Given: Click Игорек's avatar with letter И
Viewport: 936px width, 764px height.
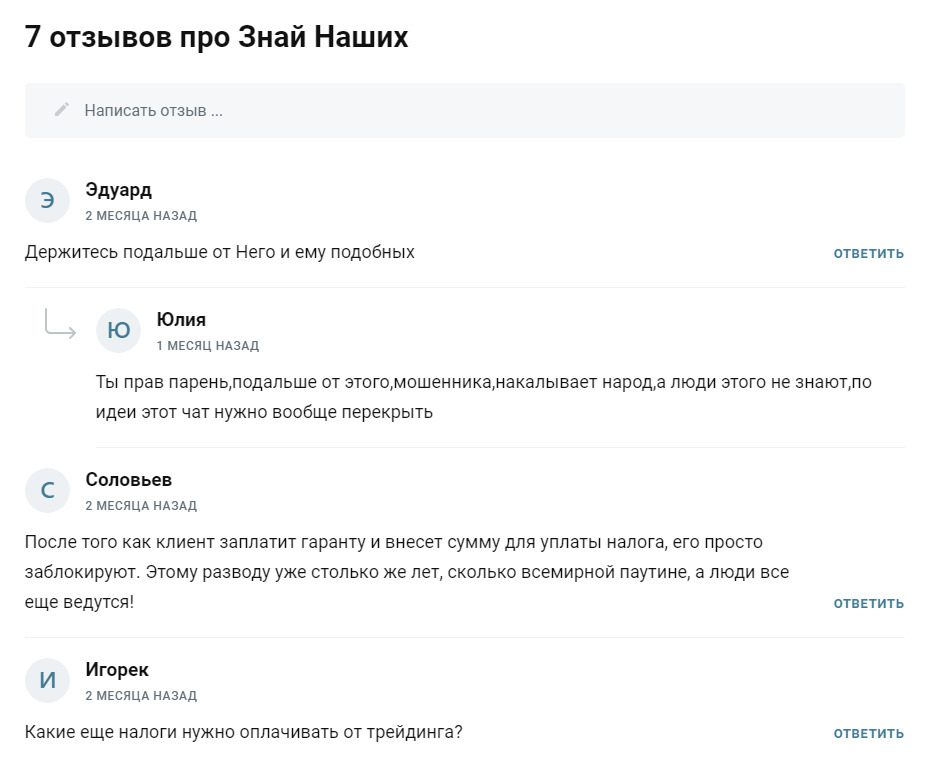Looking at the screenshot, I should pos(46,680).
